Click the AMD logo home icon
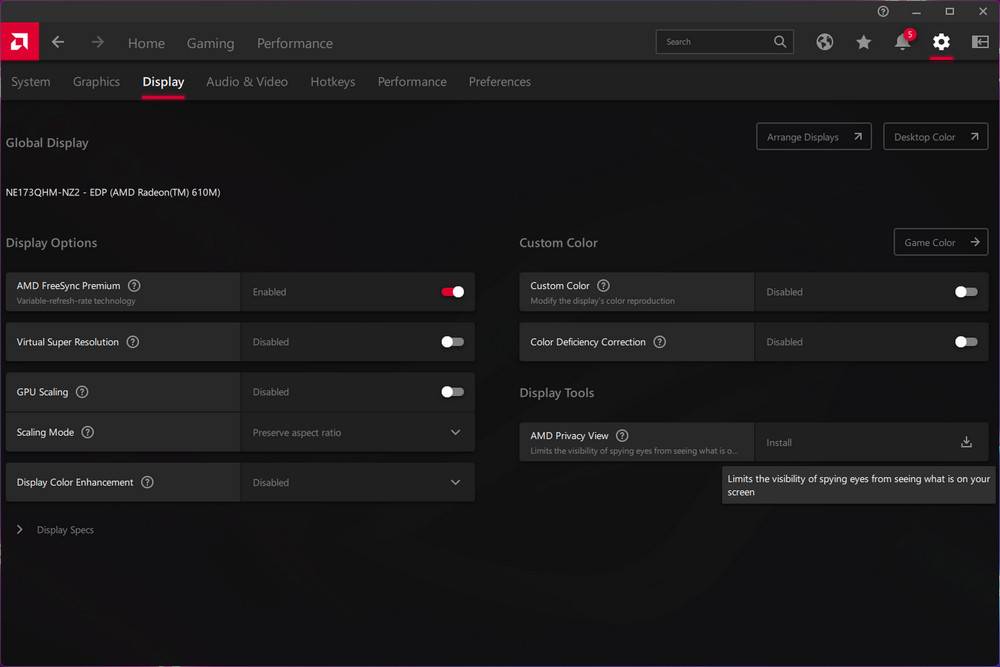 click(x=19, y=42)
